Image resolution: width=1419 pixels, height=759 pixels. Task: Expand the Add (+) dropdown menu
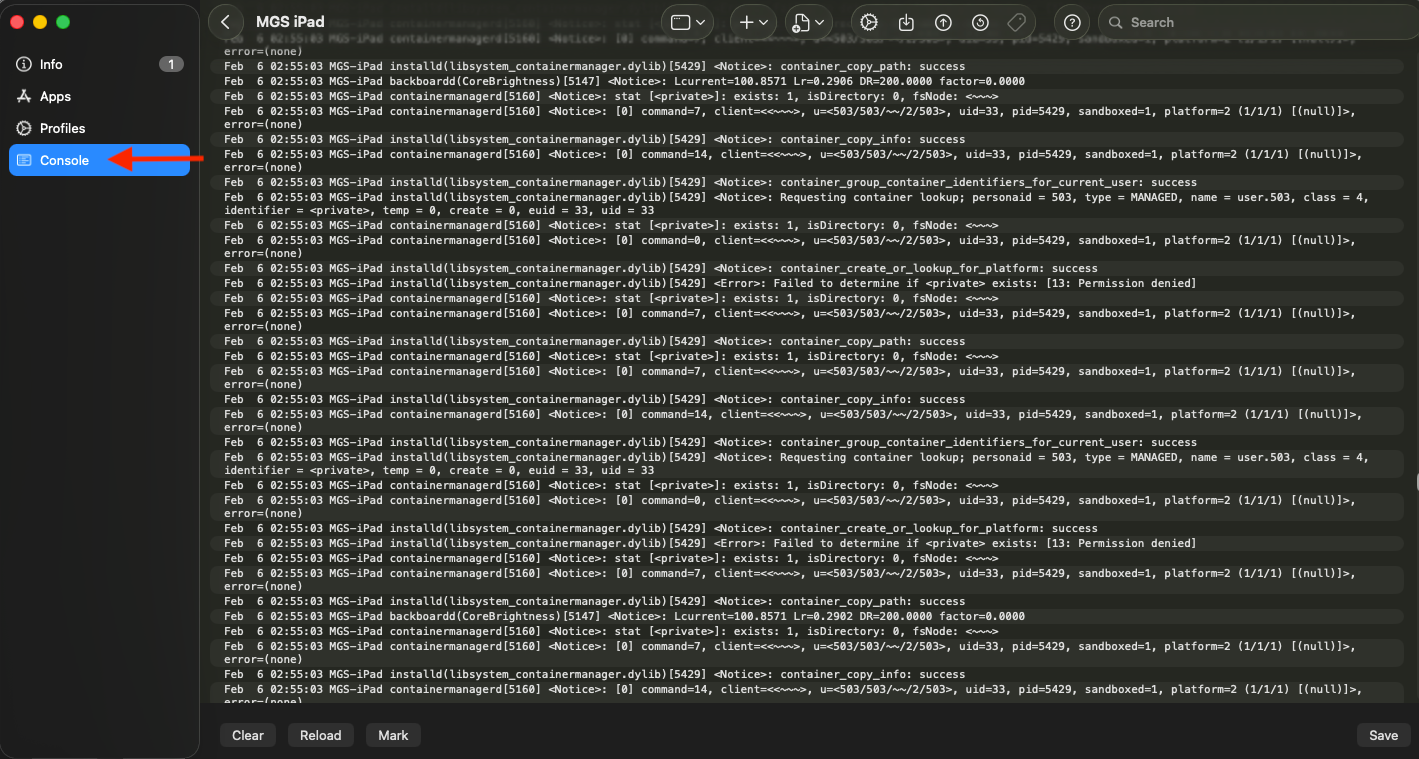[753, 22]
